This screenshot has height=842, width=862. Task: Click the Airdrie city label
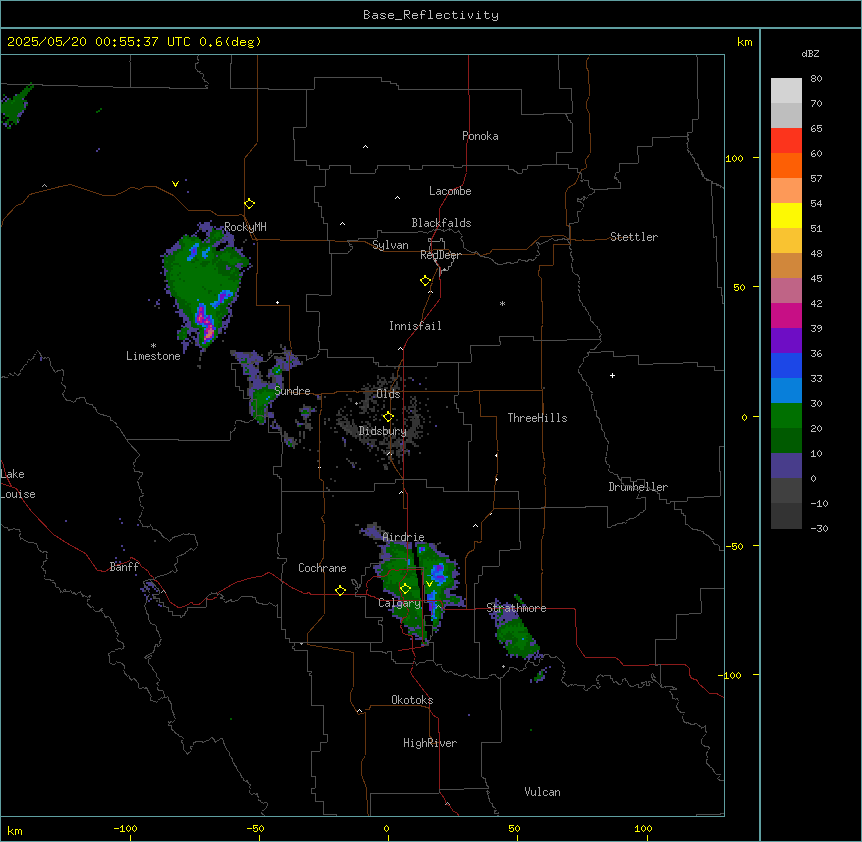(404, 537)
